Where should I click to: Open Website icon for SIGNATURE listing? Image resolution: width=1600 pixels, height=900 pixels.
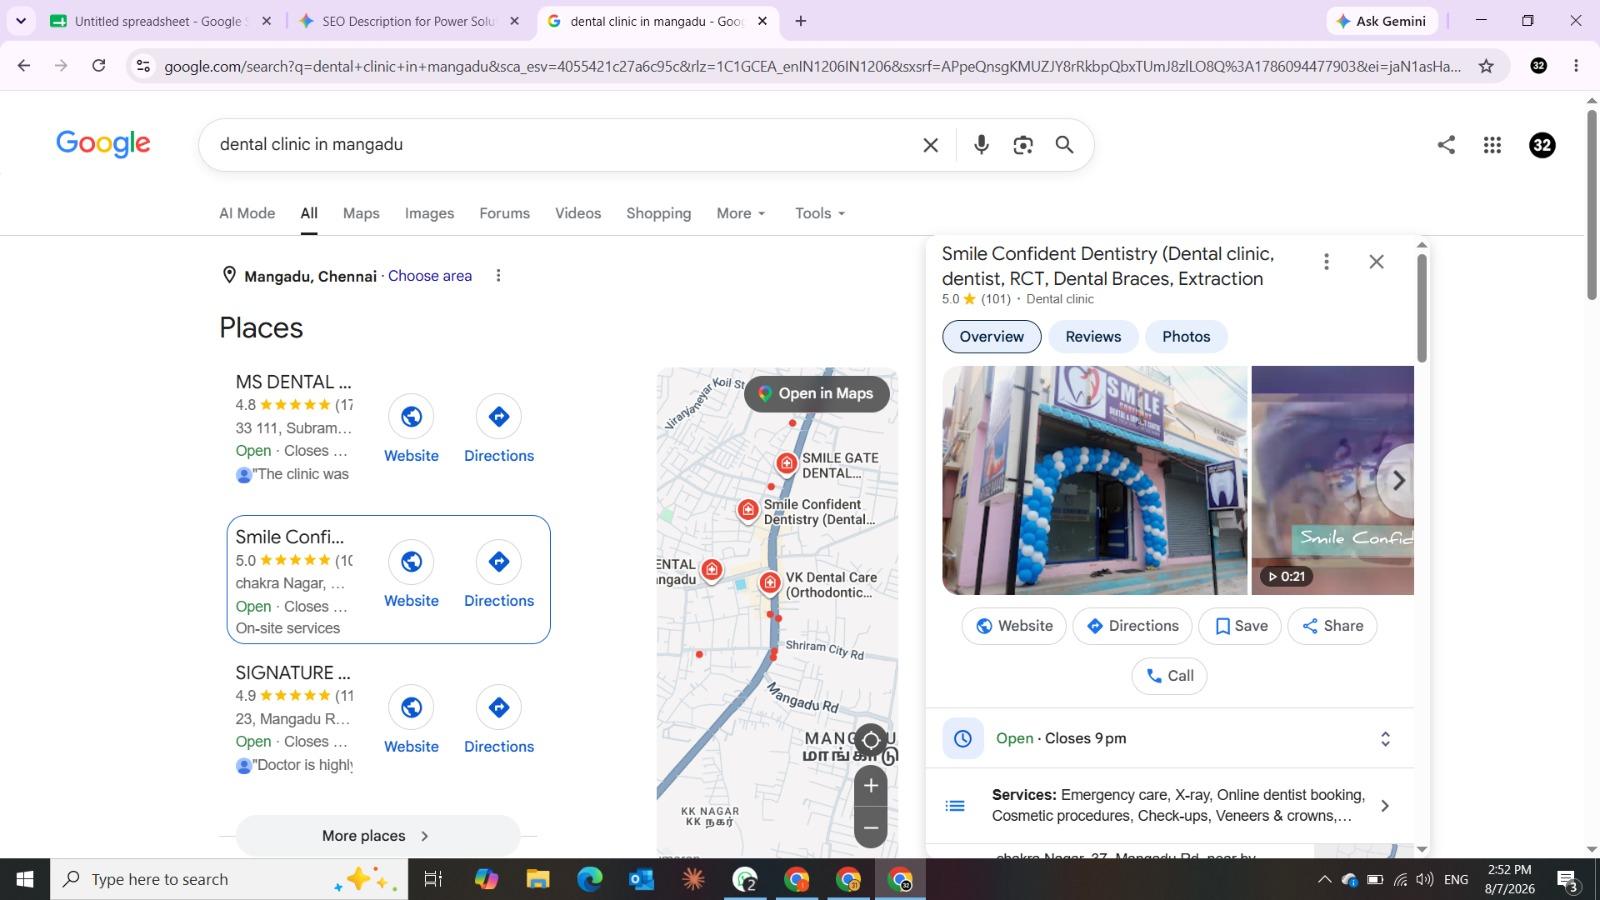[x=411, y=708]
